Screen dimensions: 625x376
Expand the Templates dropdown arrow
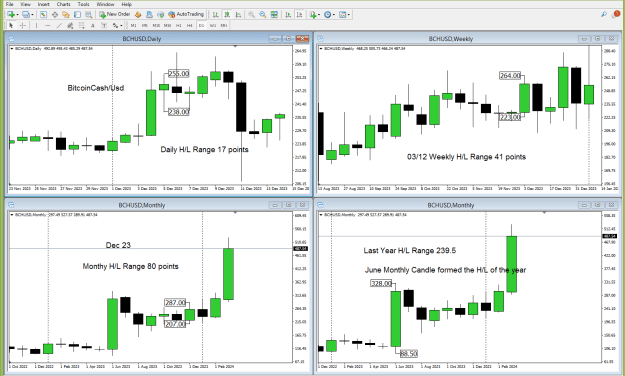coord(349,15)
